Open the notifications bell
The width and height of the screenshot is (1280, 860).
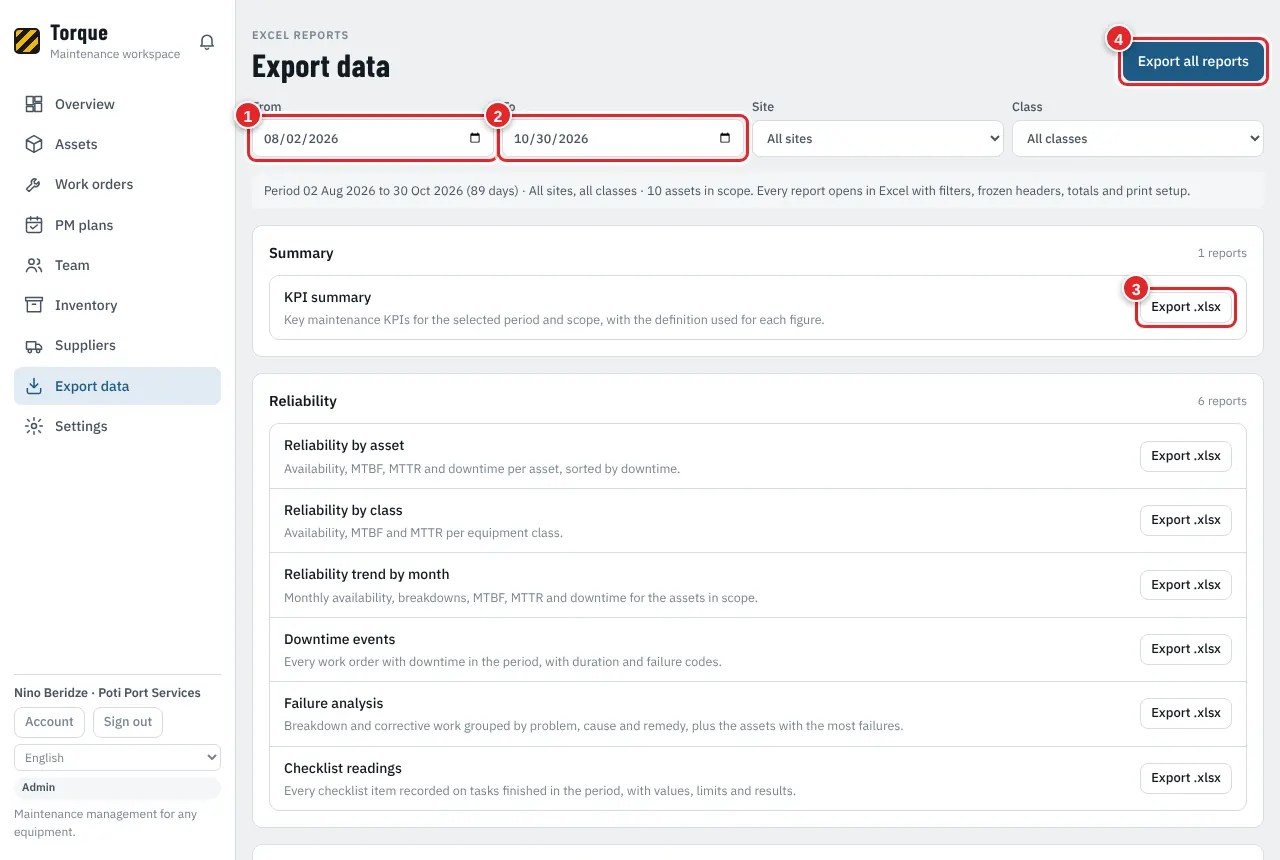click(207, 42)
